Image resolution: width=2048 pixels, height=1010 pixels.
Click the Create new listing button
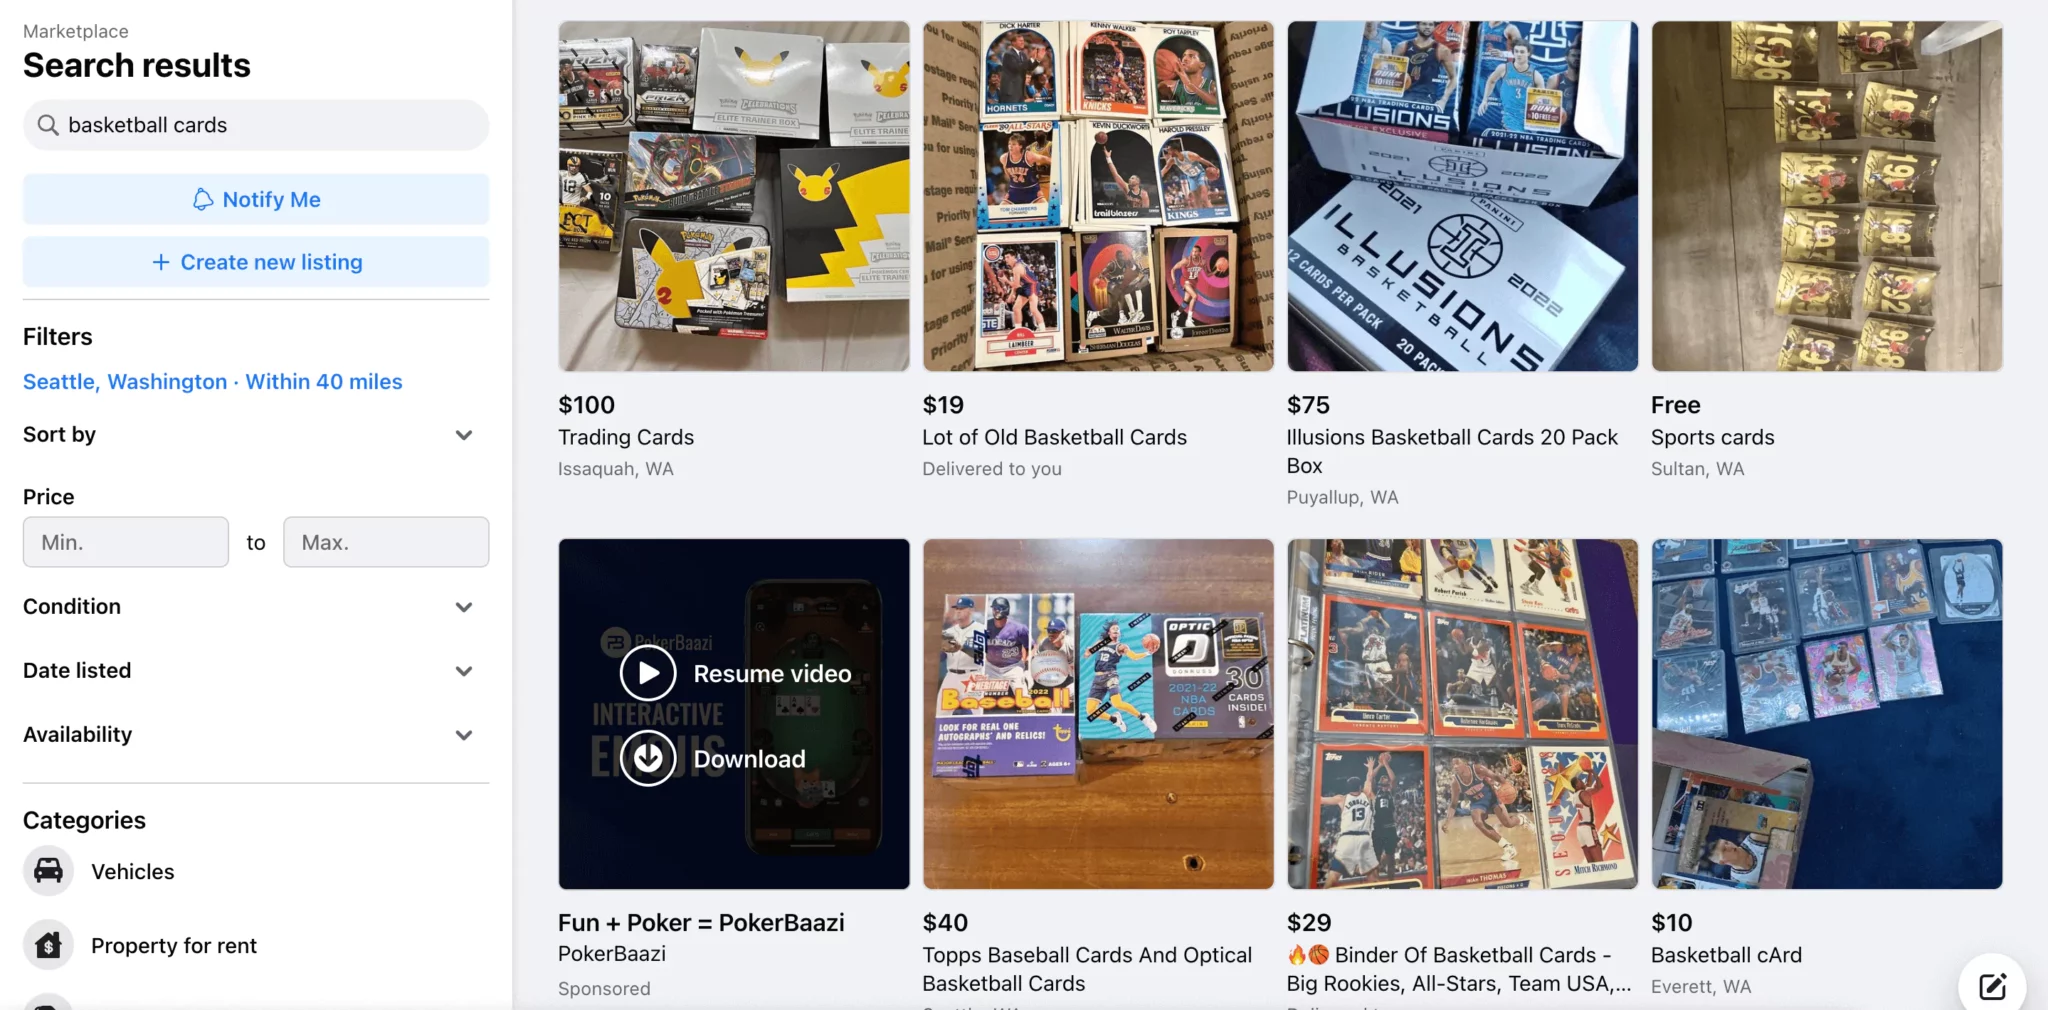point(256,262)
